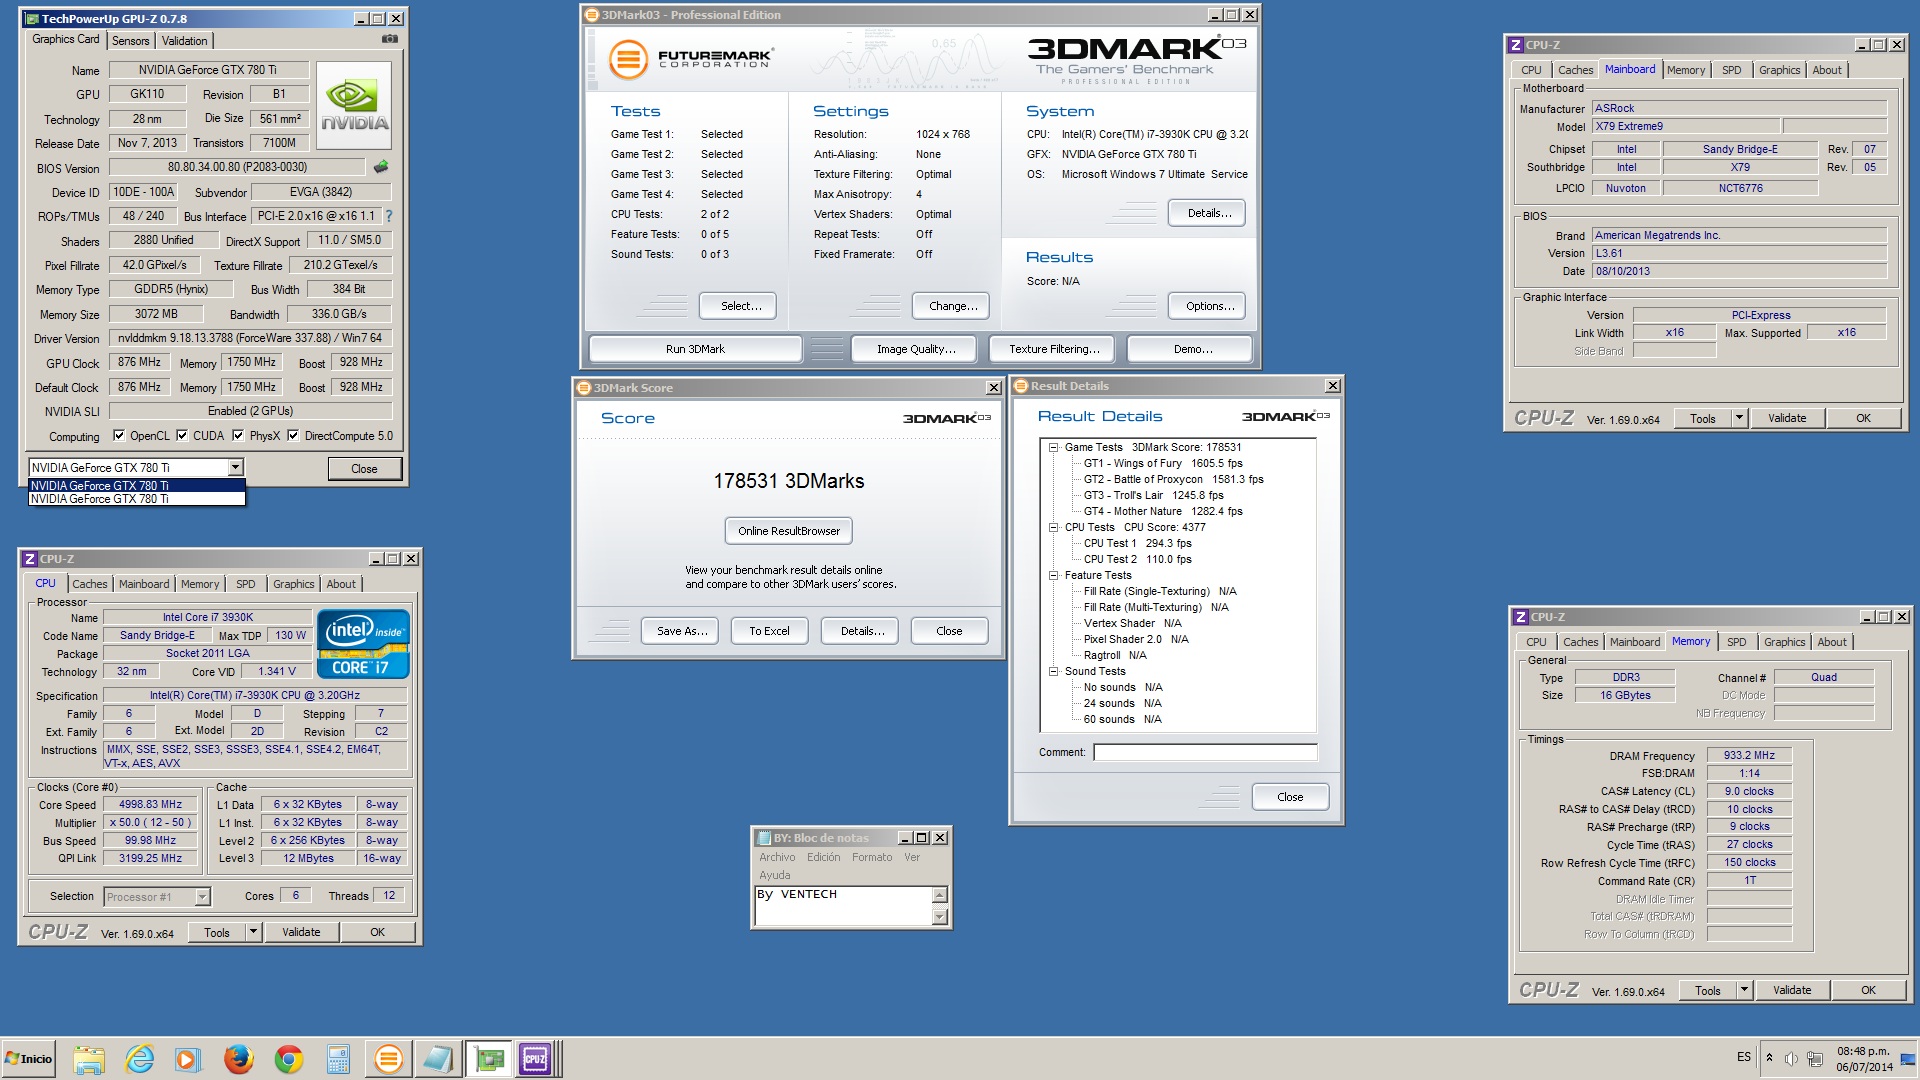Click the To Excel button
The width and height of the screenshot is (1920, 1080).
769,631
